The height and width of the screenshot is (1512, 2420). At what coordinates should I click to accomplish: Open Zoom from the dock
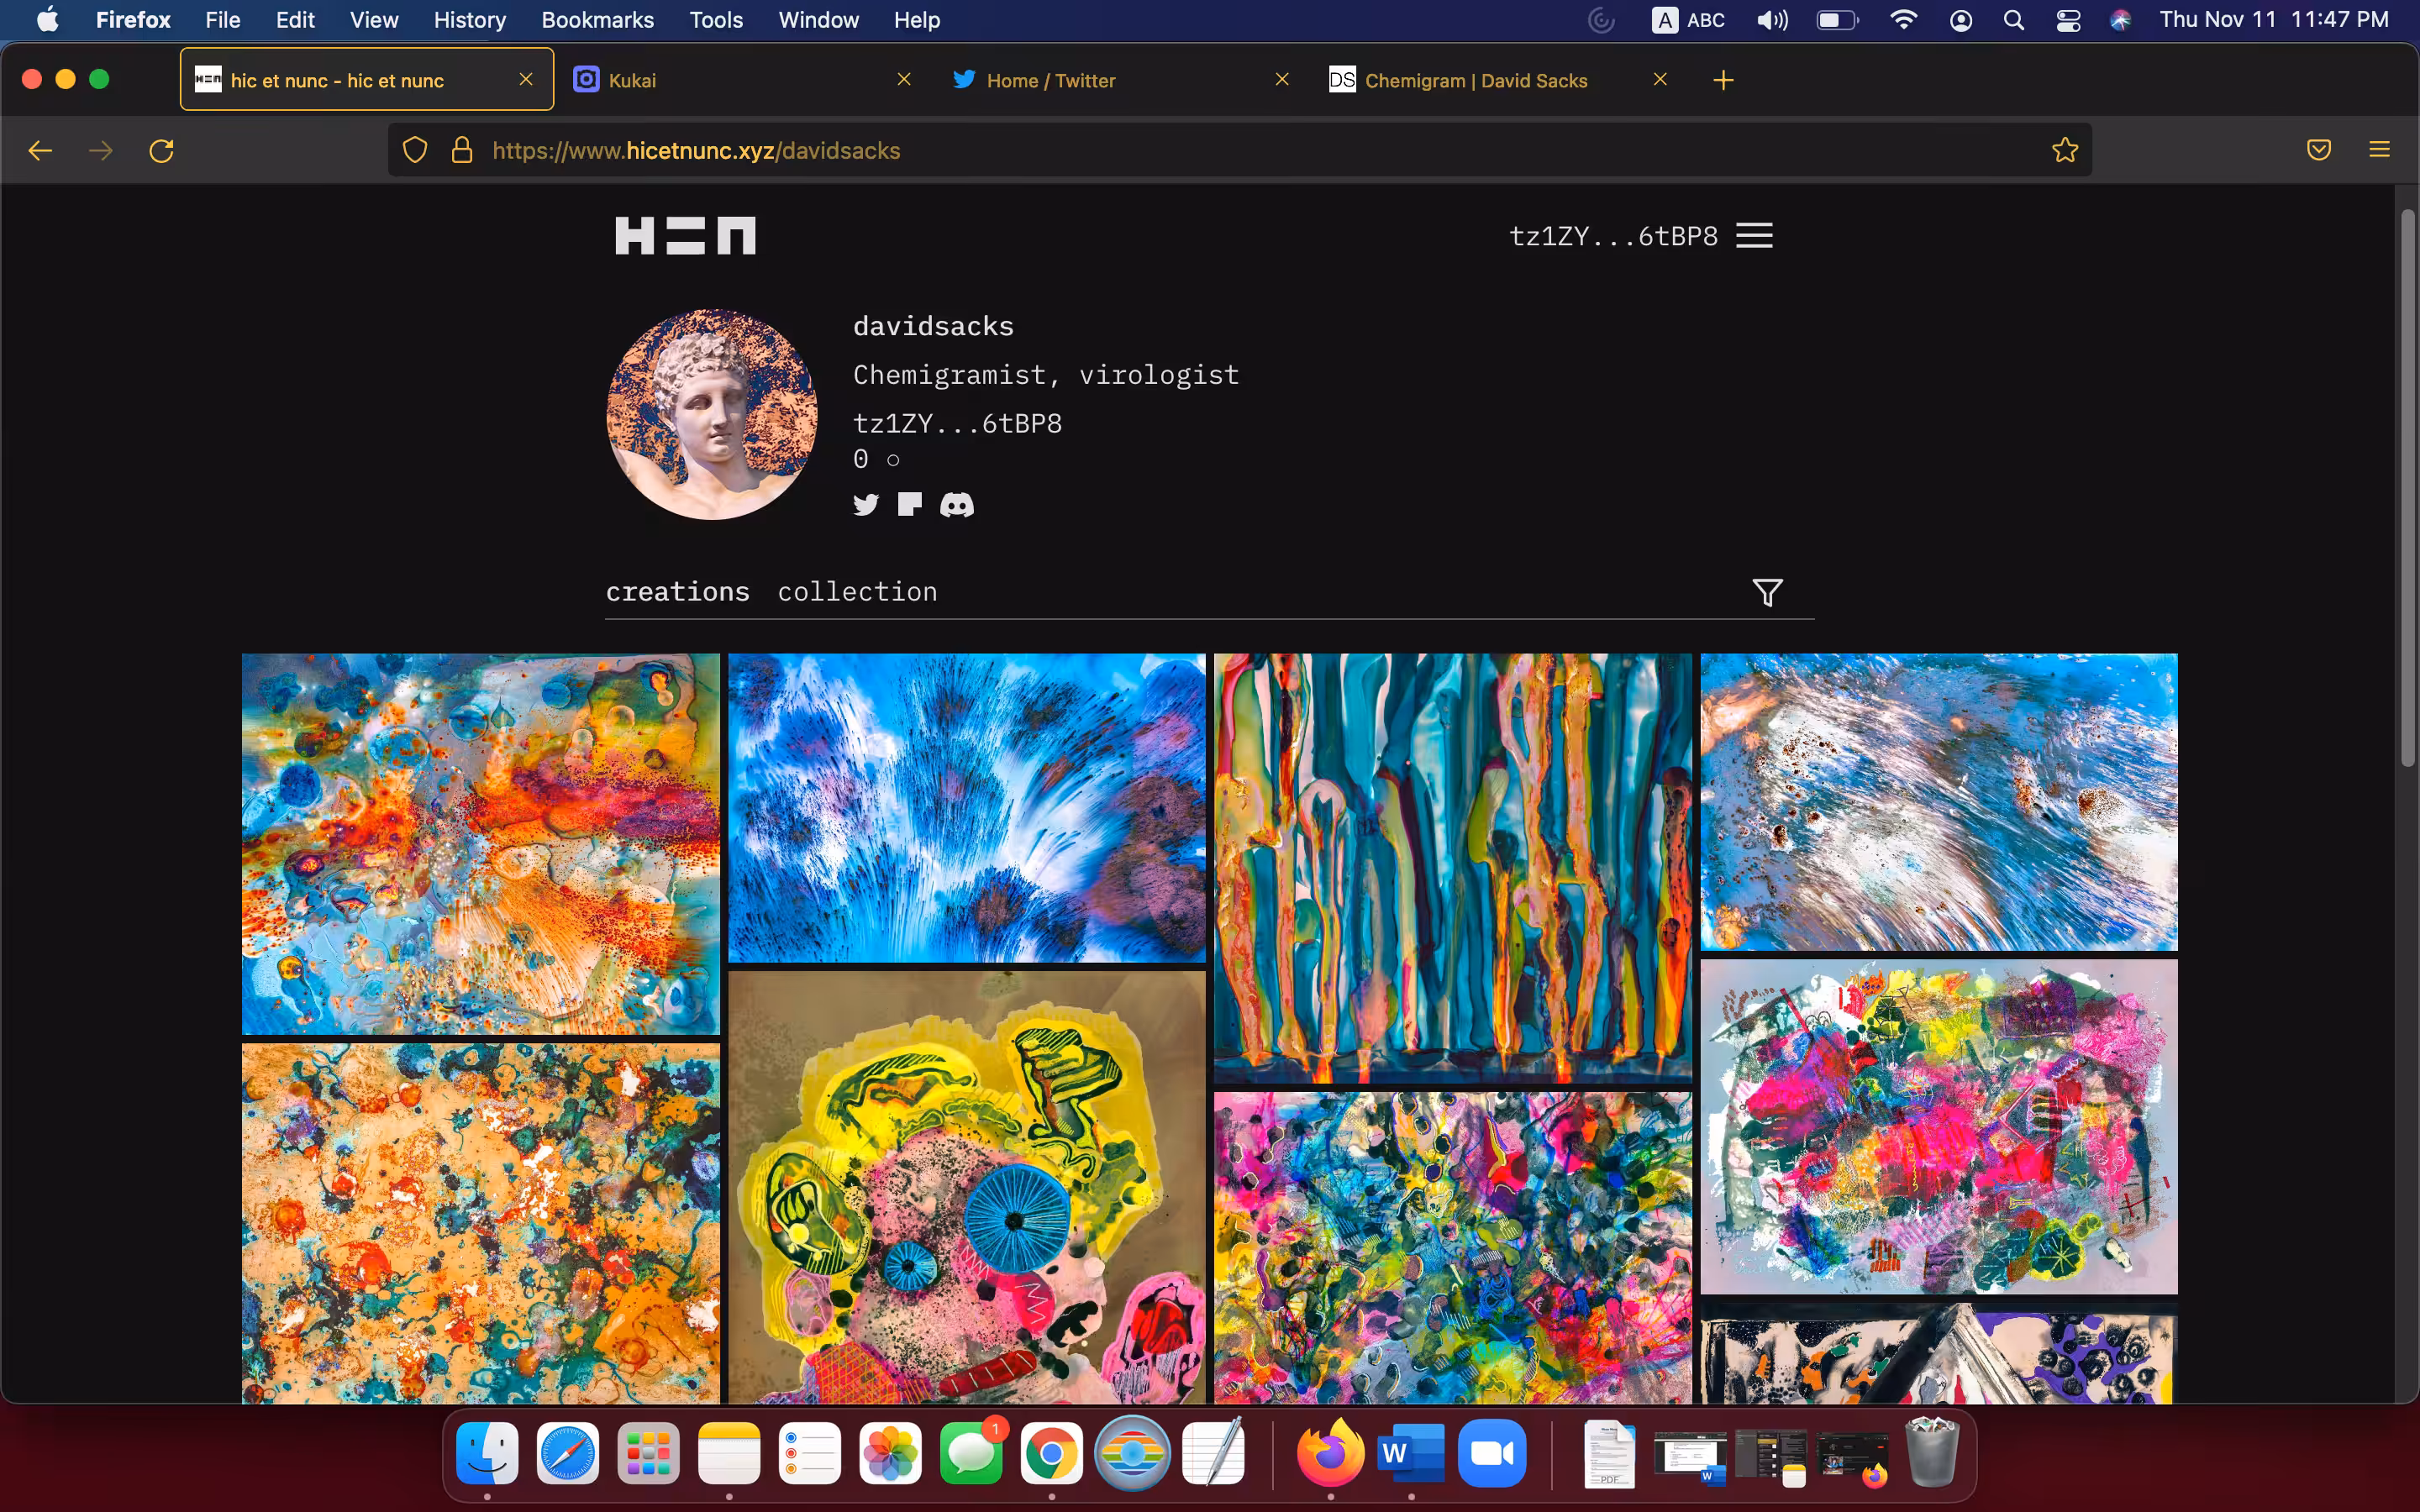(1492, 1453)
